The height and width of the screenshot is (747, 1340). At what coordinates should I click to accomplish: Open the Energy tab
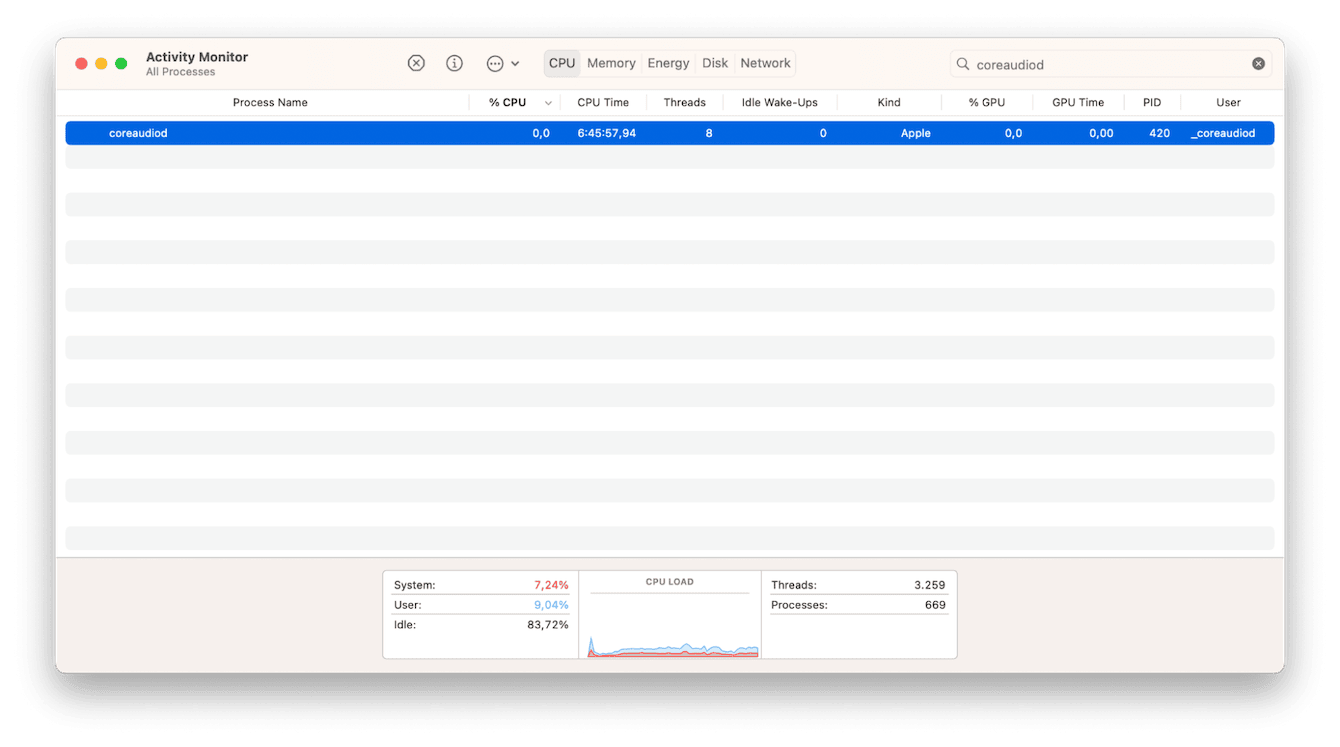coord(668,63)
